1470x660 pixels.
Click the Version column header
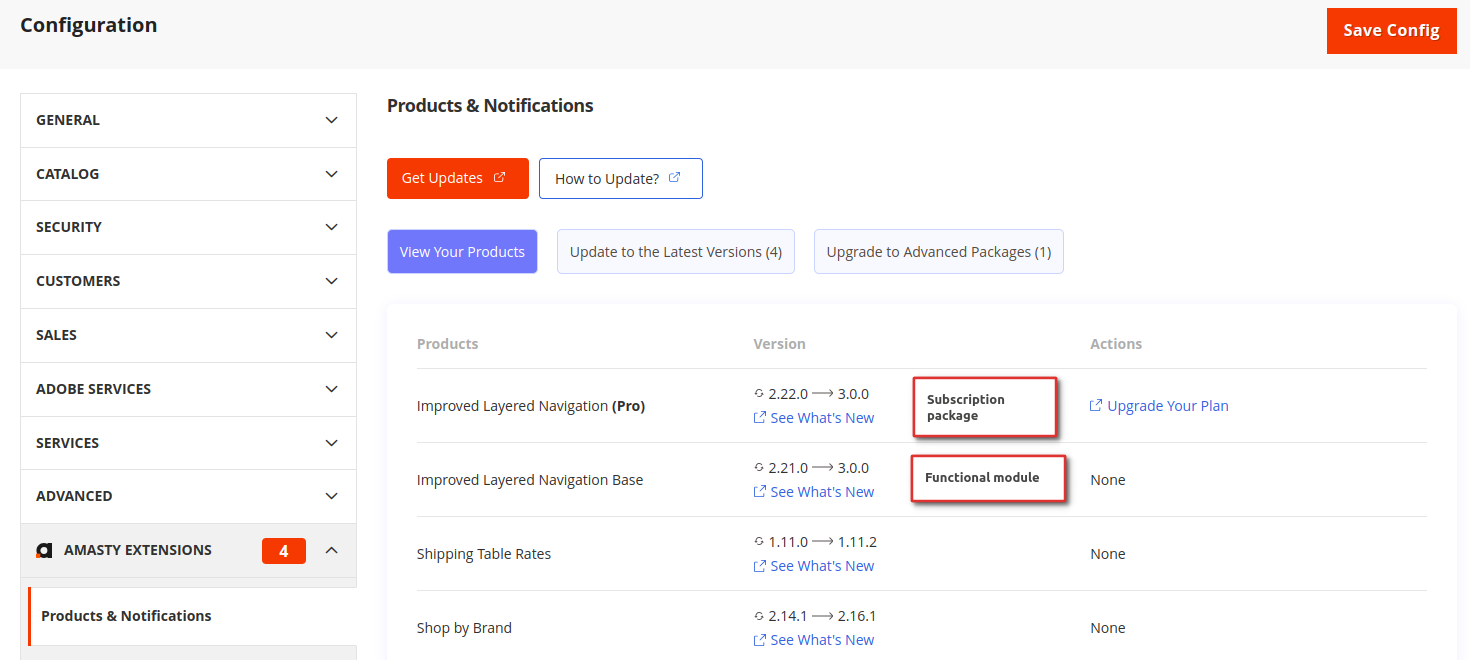pyautogui.click(x=779, y=344)
